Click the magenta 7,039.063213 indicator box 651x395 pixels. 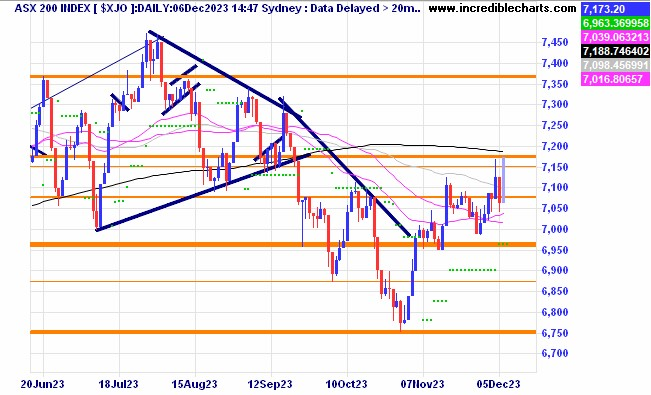(615, 37)
